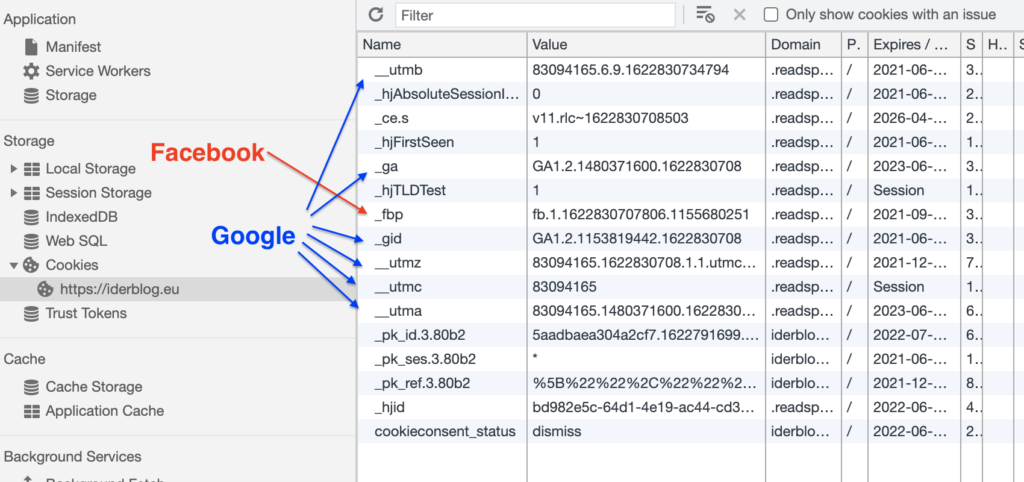Click the Web SQL database icon
Image resolution: width=1024 pixels, height=482 pixels.
(31, 241)
